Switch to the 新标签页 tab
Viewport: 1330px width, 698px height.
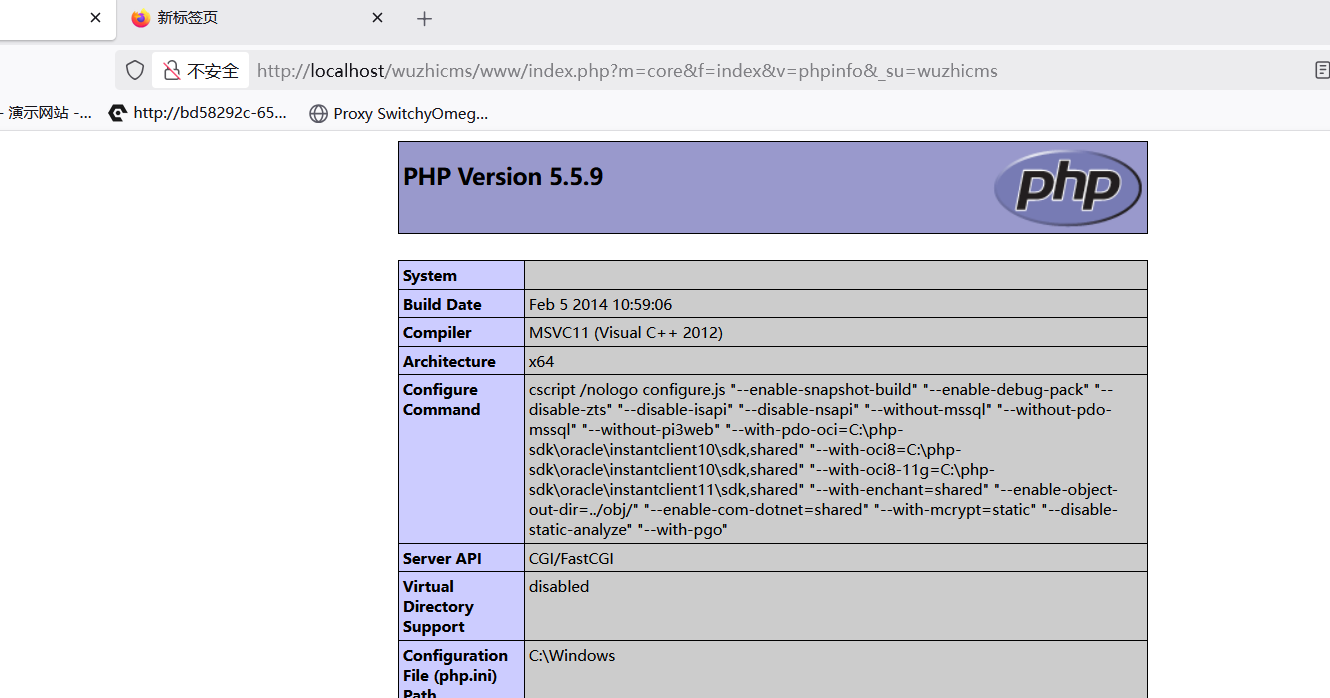tap(240, 18)
